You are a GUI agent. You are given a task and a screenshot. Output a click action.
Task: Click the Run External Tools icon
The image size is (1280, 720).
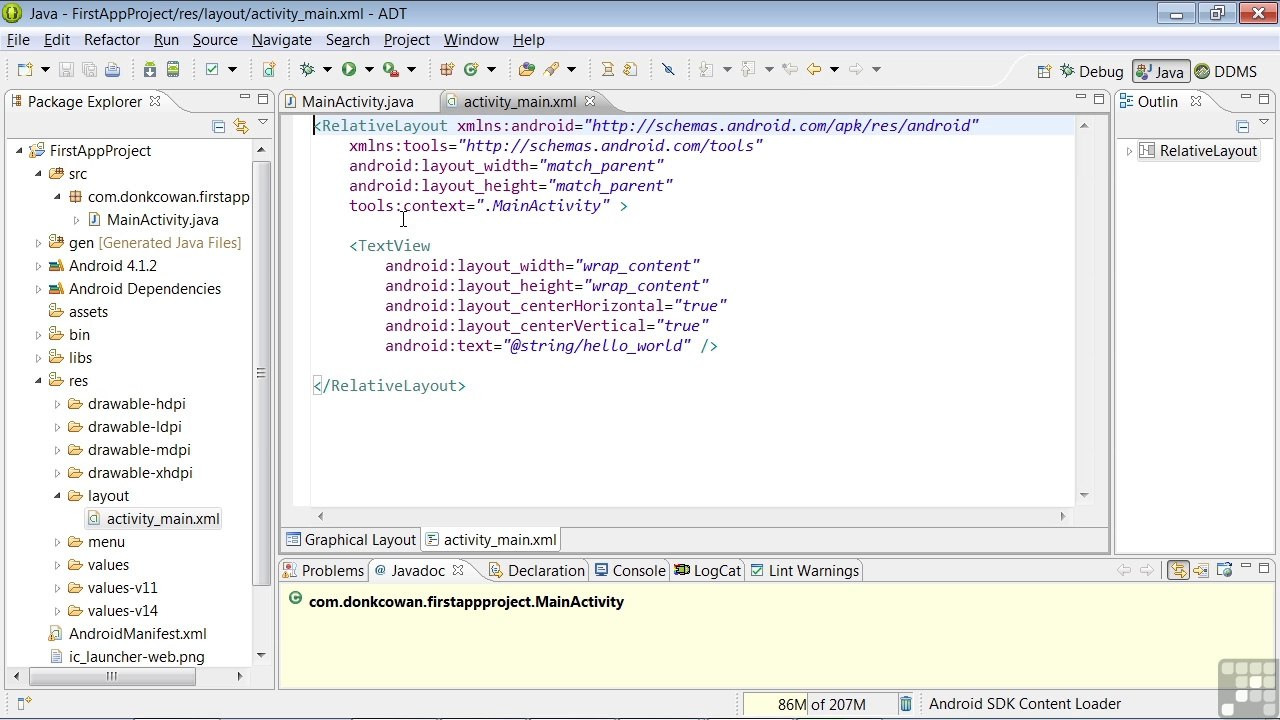[x=391, y=69]
